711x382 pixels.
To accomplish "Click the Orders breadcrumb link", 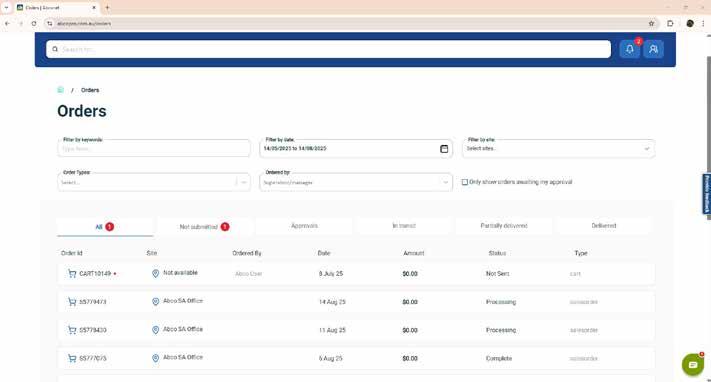I will pyautogui.click(x=90, y=90).
